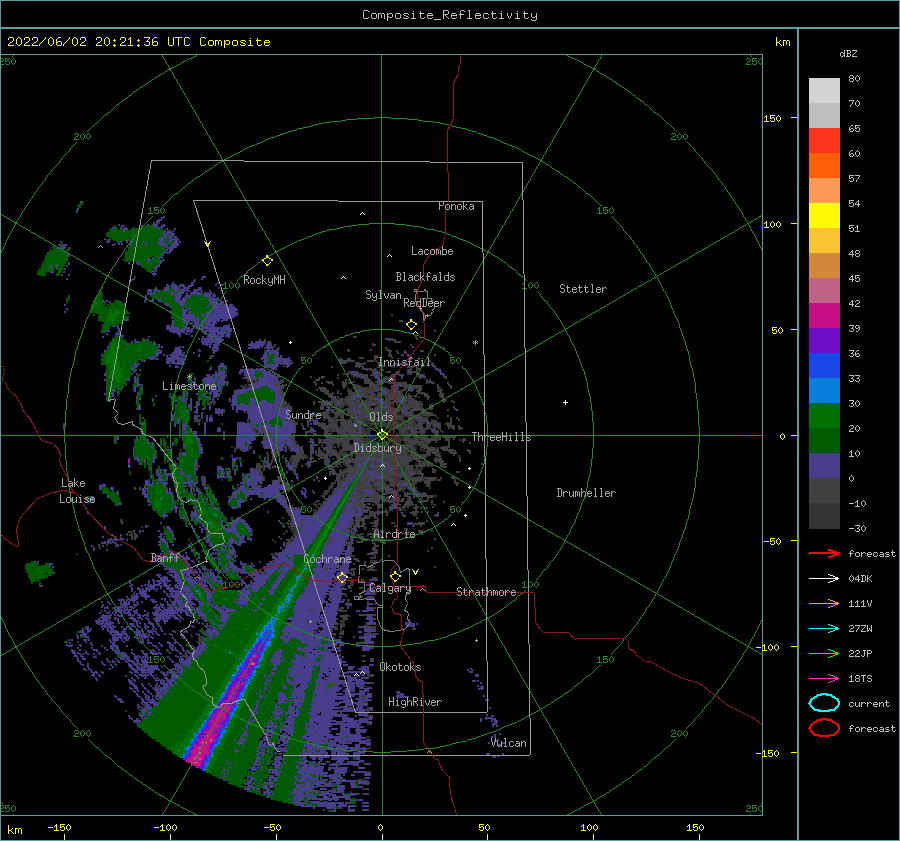This screenshot has width=900, height=841.
Task: Click the Strathmore city label
Action: click(x=486, y=592)
